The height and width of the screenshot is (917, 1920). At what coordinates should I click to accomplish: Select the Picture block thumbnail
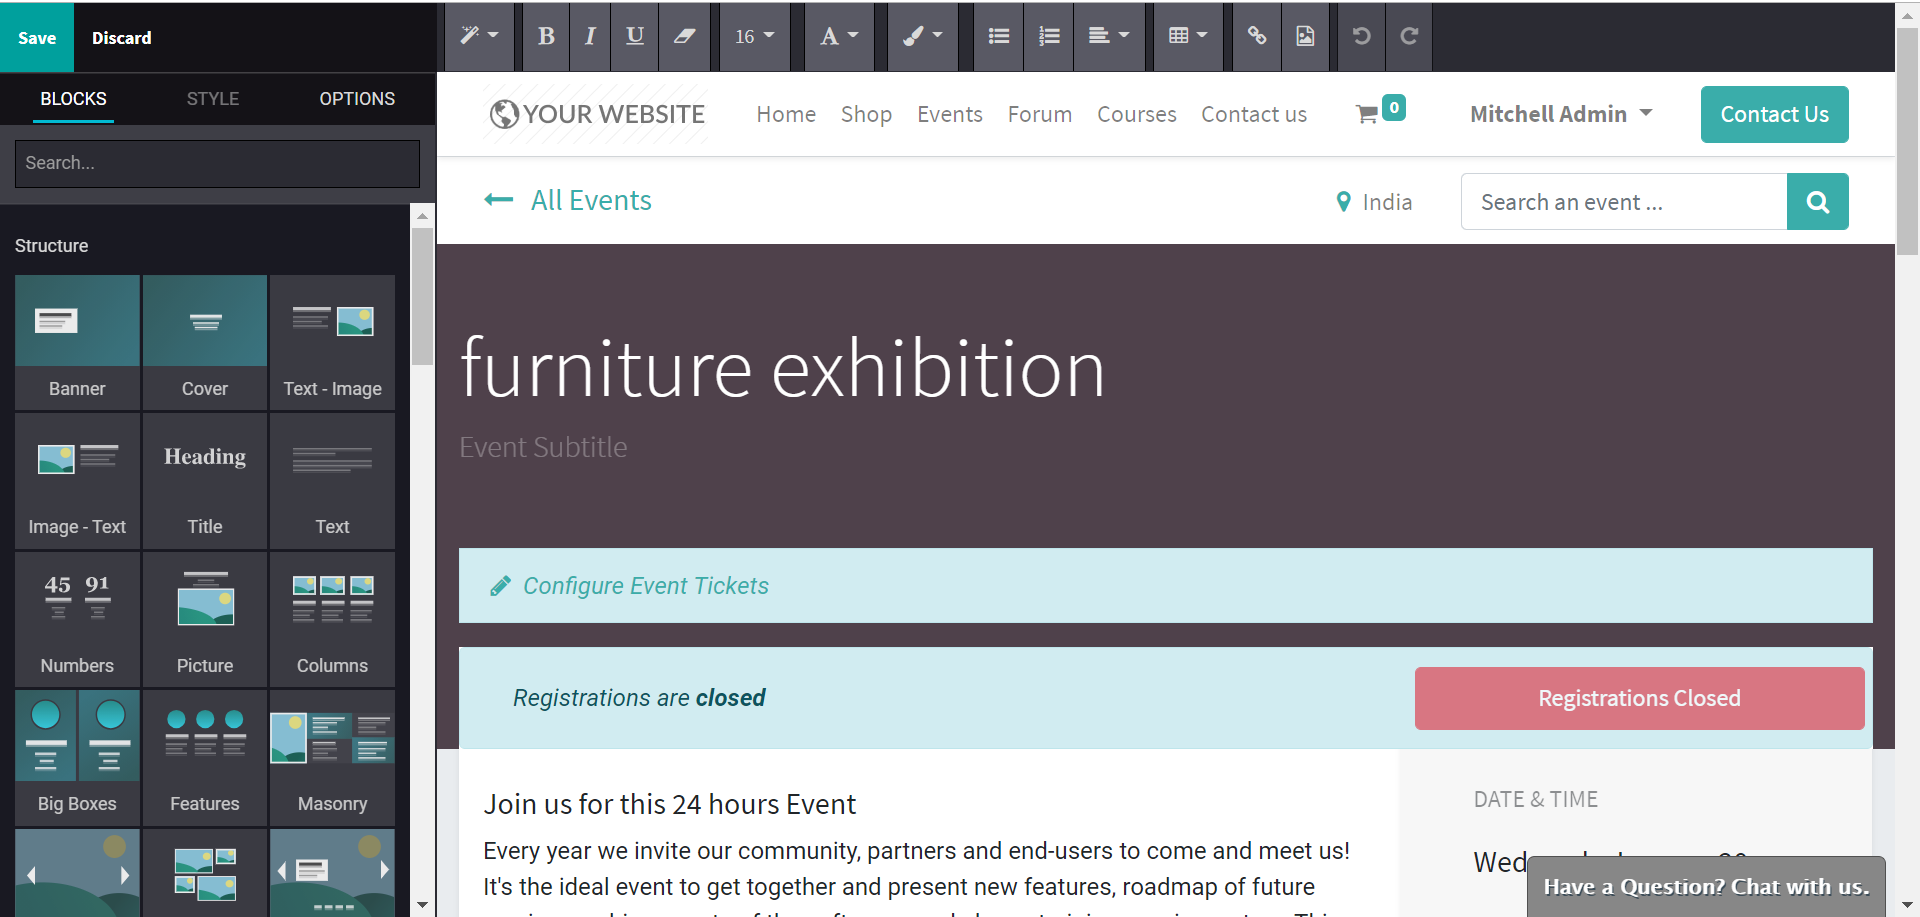tap(205, 619)
